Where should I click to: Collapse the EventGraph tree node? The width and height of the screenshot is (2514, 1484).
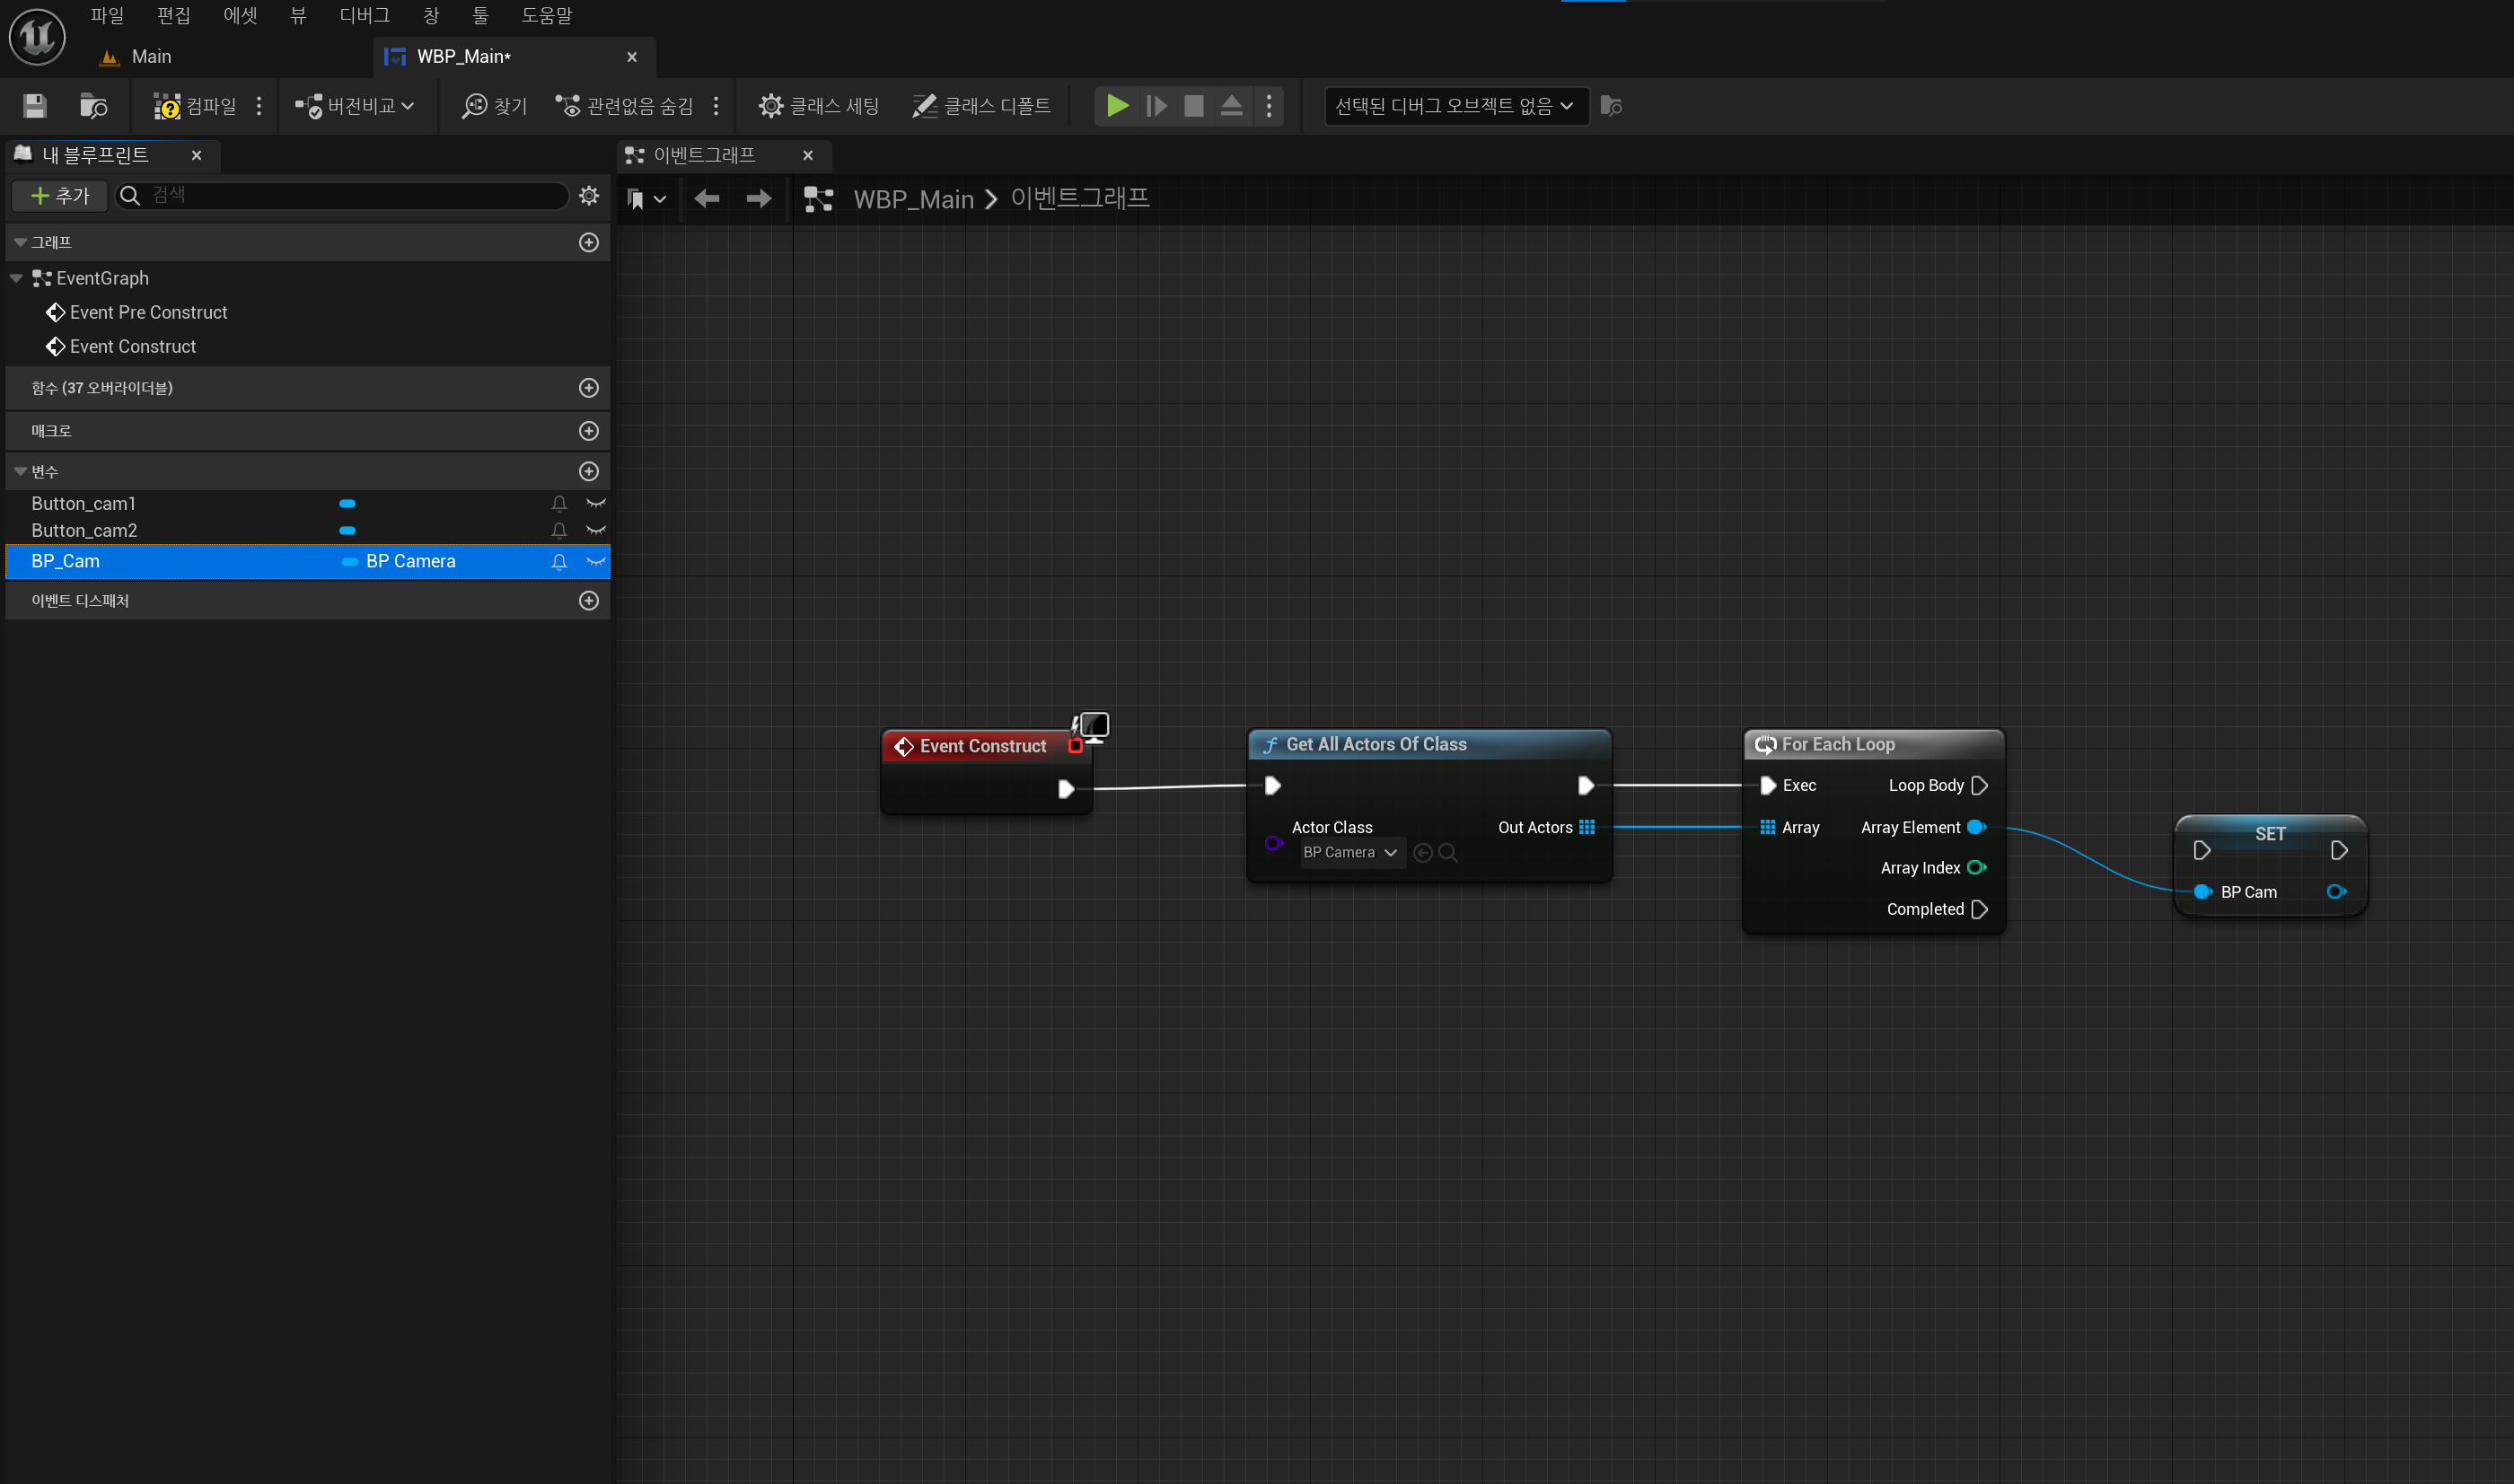tap(17, 278)
